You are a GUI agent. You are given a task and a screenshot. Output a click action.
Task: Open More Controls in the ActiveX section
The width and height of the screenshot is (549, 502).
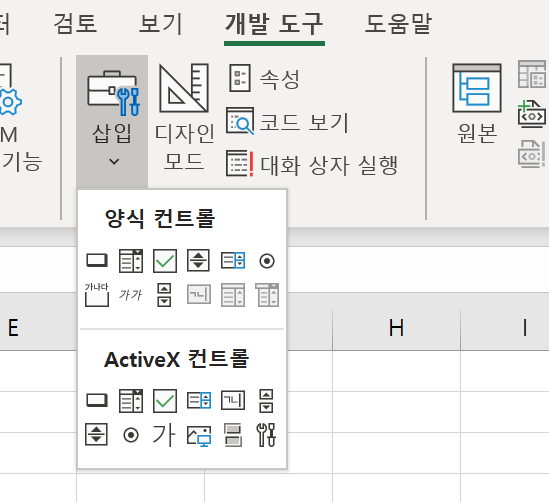(266, 435)
